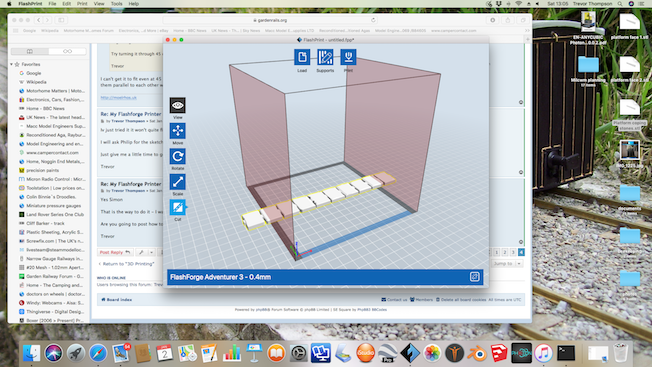Click Safari share icon

pyautogui.click(x=508, y=20)
